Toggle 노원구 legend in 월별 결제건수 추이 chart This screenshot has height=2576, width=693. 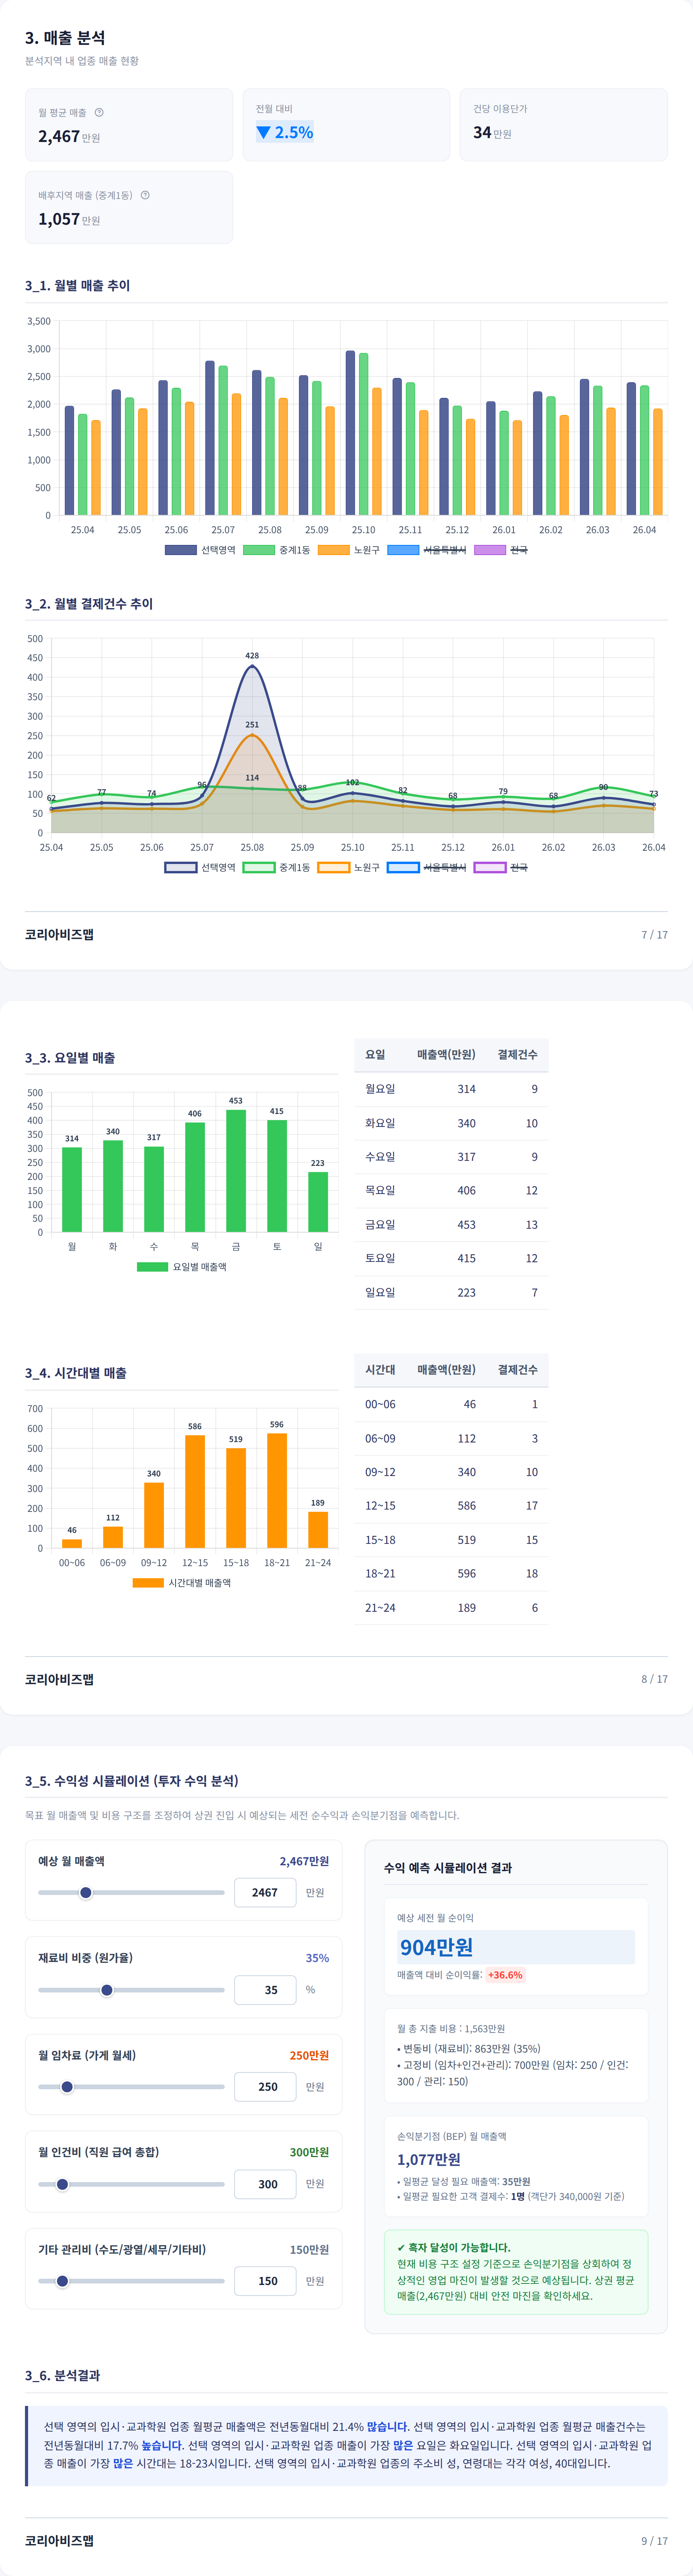(x=349, y=867)
